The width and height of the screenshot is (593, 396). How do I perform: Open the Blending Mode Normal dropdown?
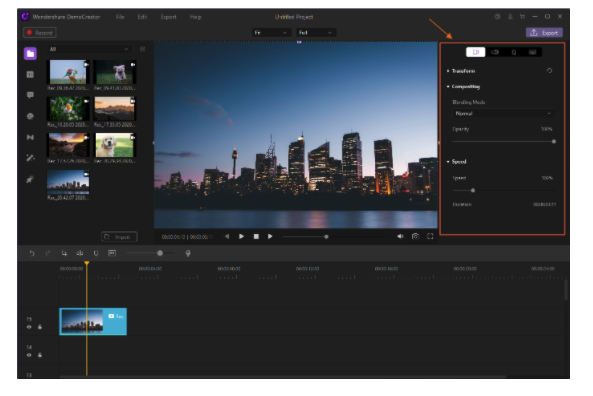503,113
